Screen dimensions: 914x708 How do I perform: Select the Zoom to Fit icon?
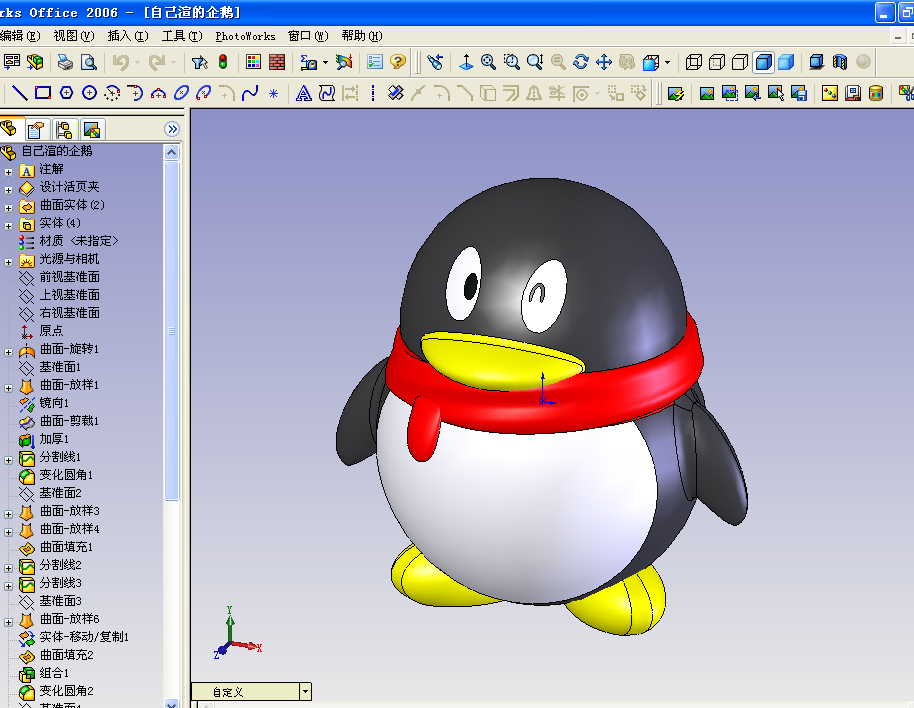[x=488, y=62]
